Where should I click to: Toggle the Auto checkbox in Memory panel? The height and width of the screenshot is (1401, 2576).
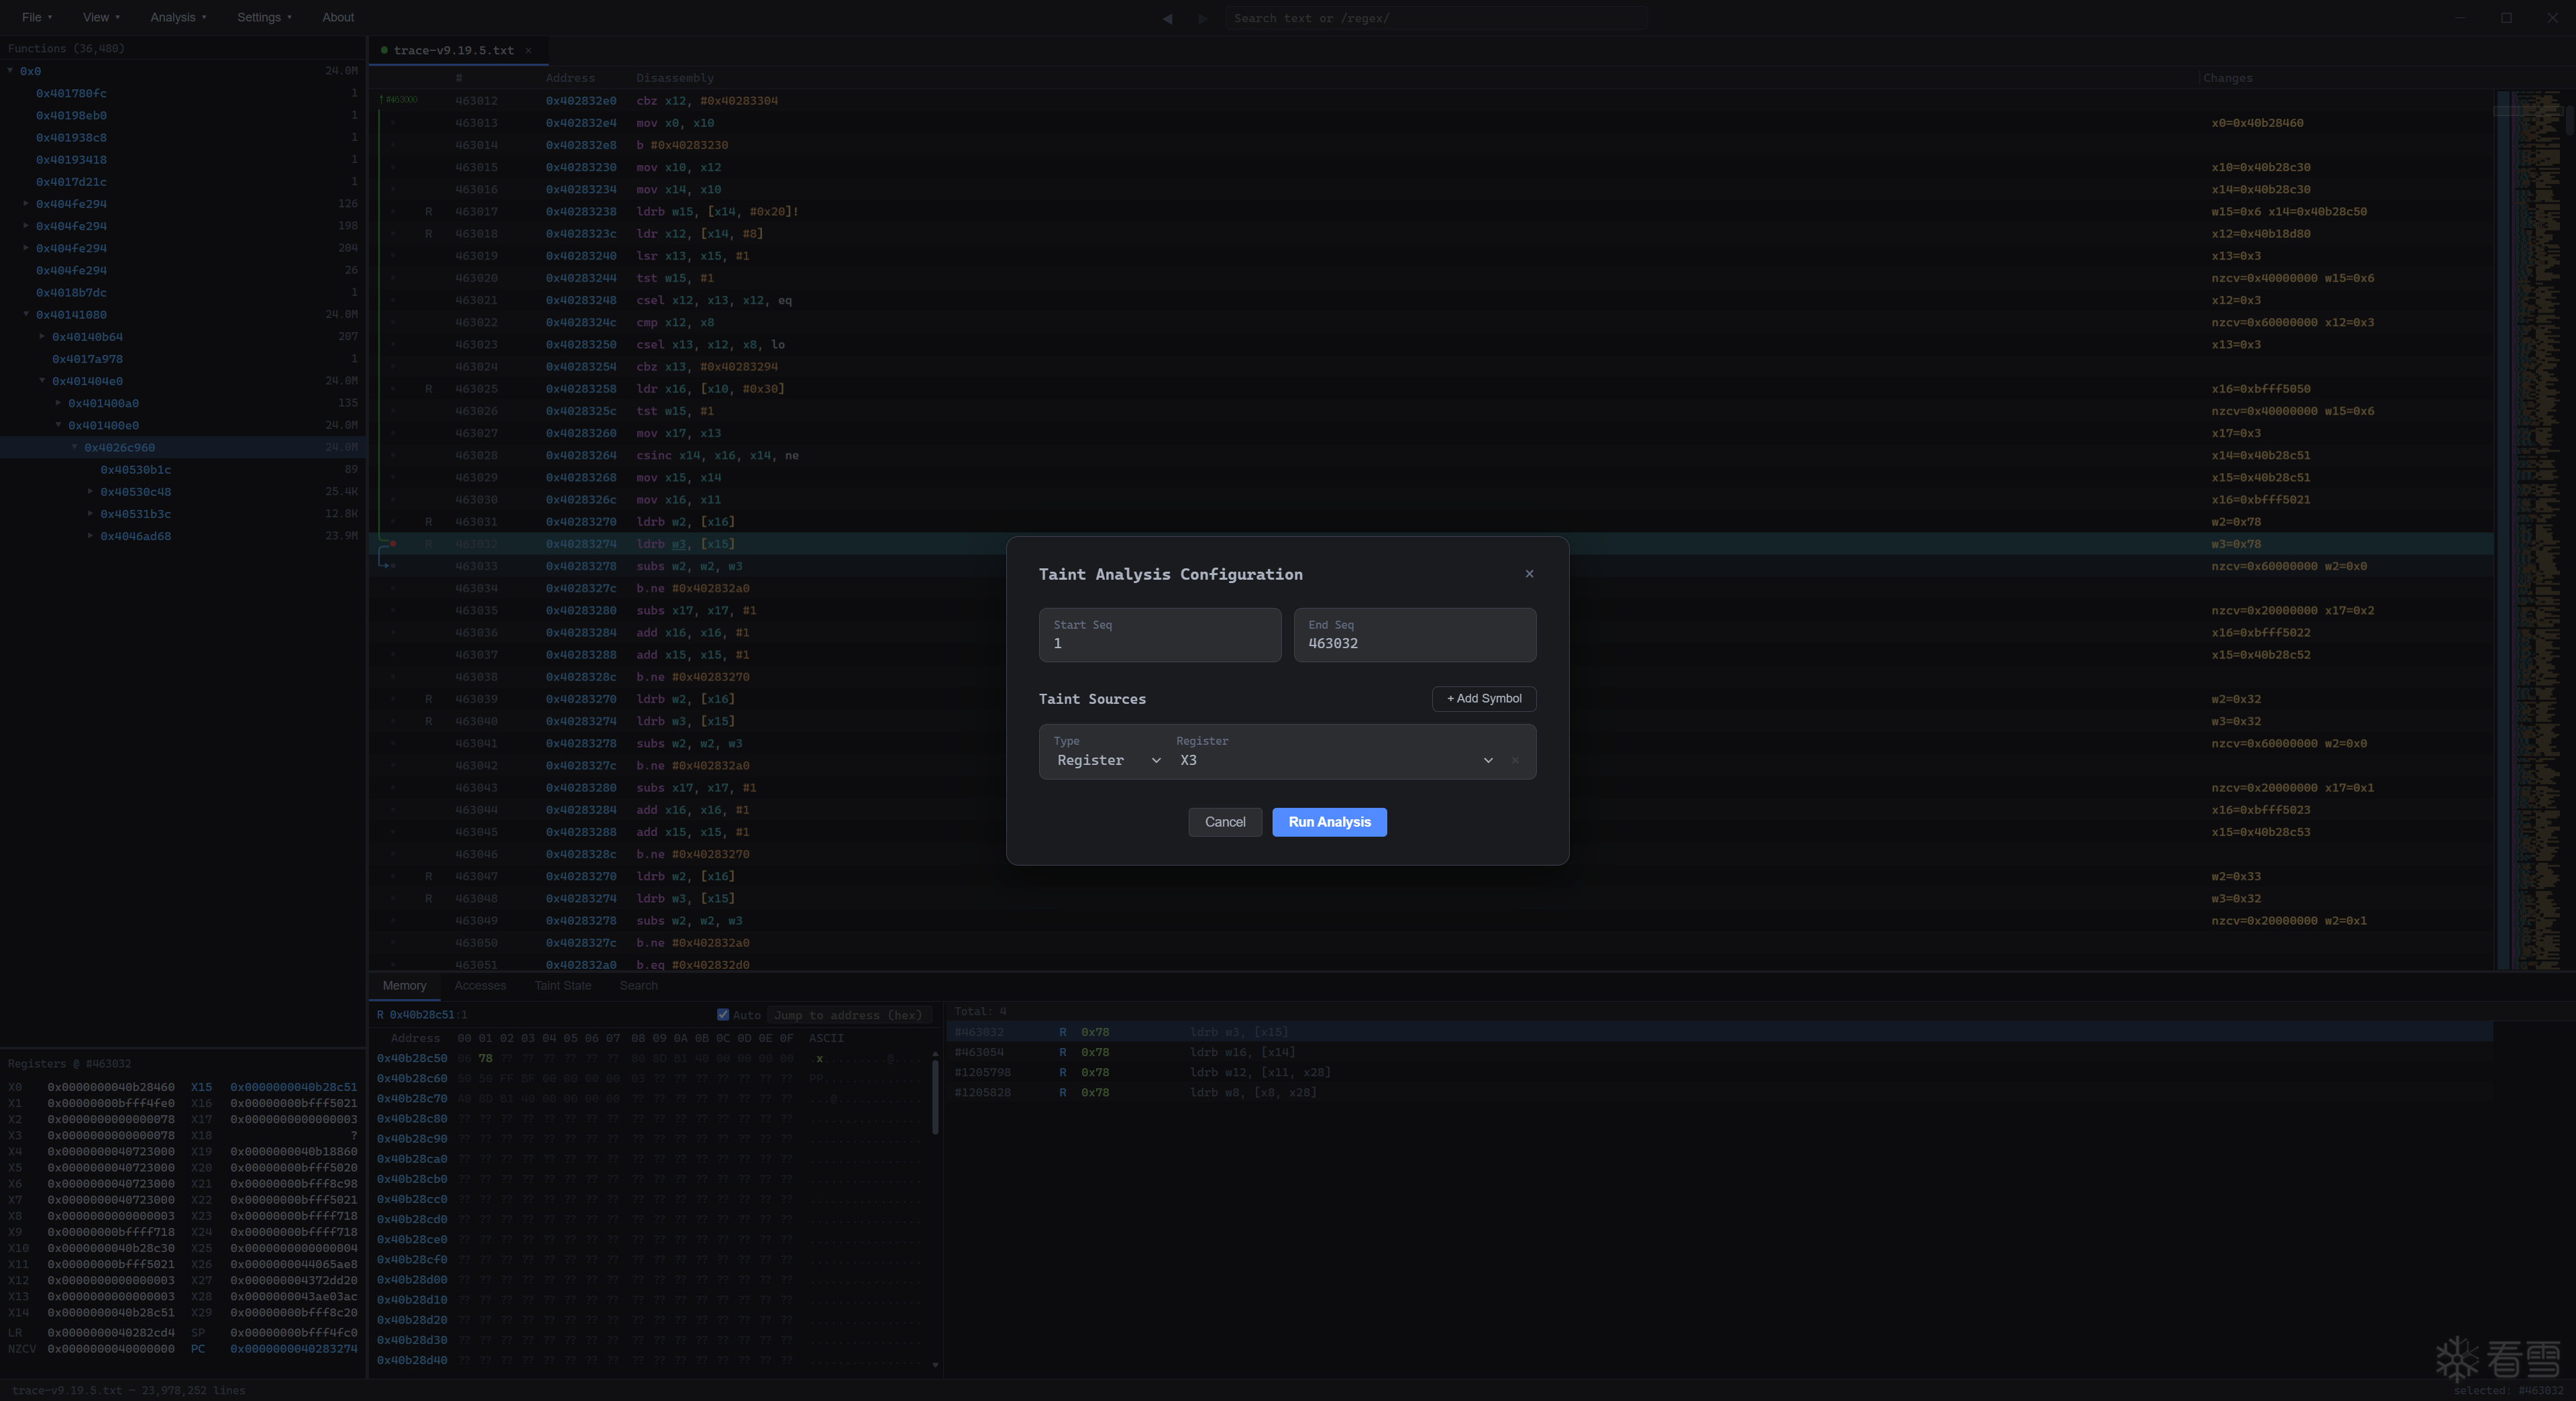pyautogui.click(x=723, y=1015)
